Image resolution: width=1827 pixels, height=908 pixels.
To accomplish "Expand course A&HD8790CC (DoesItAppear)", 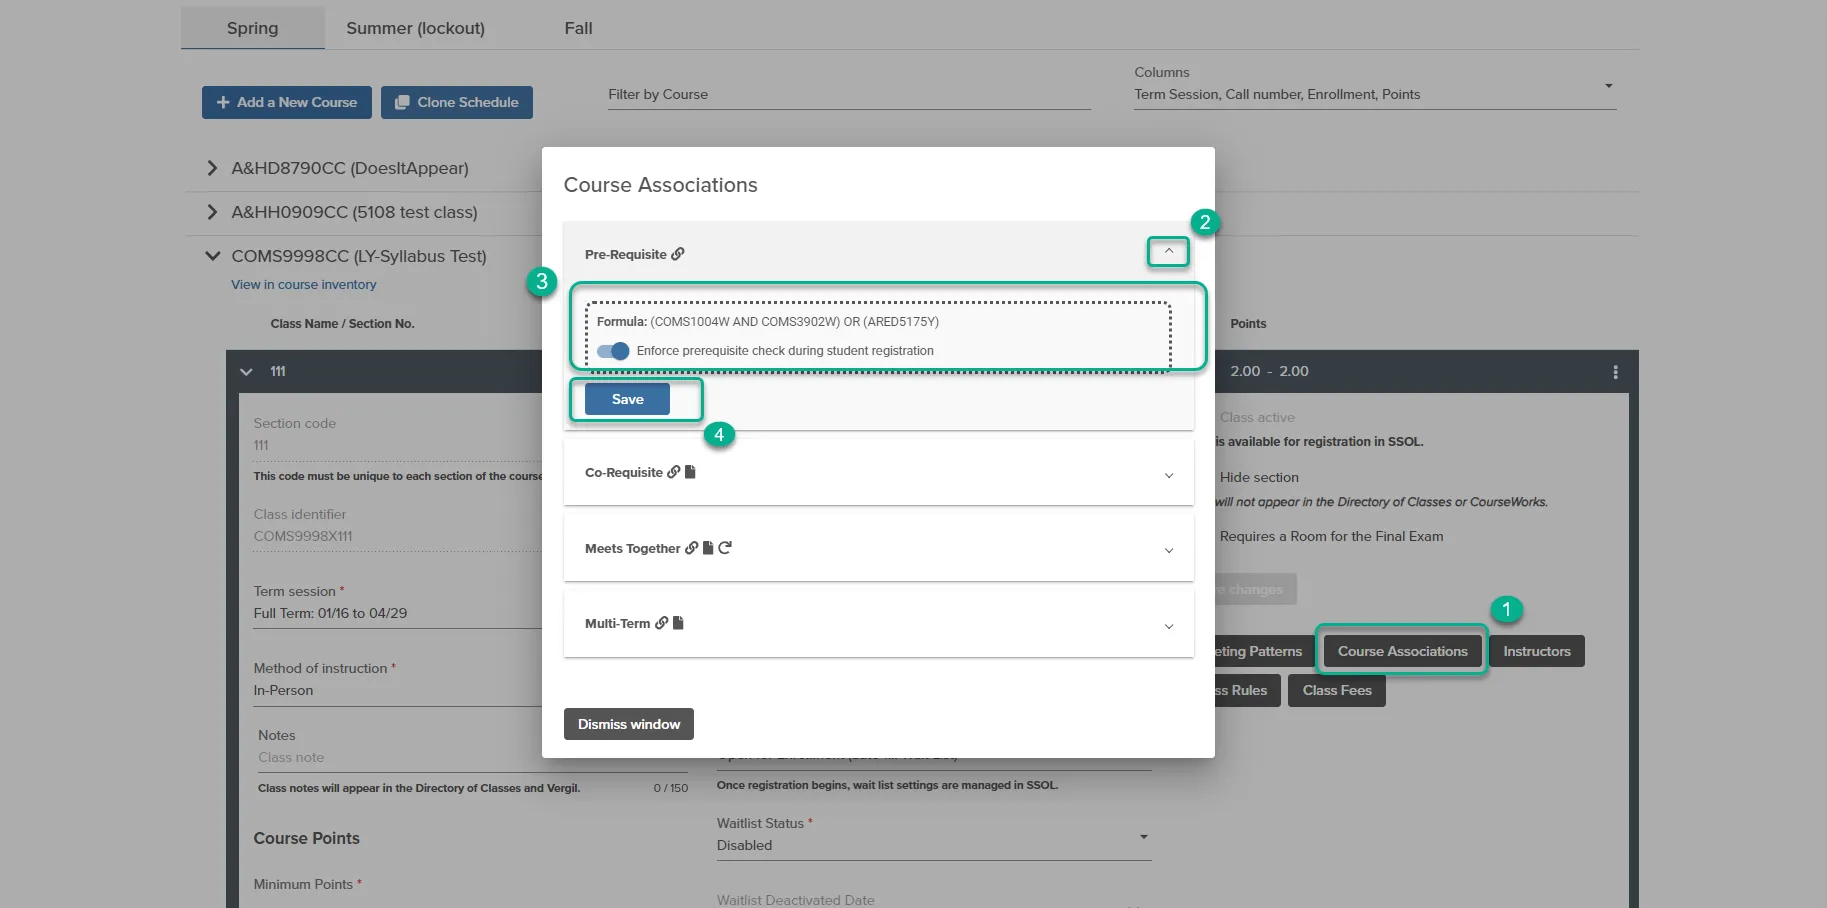I will tap(212, 168).
